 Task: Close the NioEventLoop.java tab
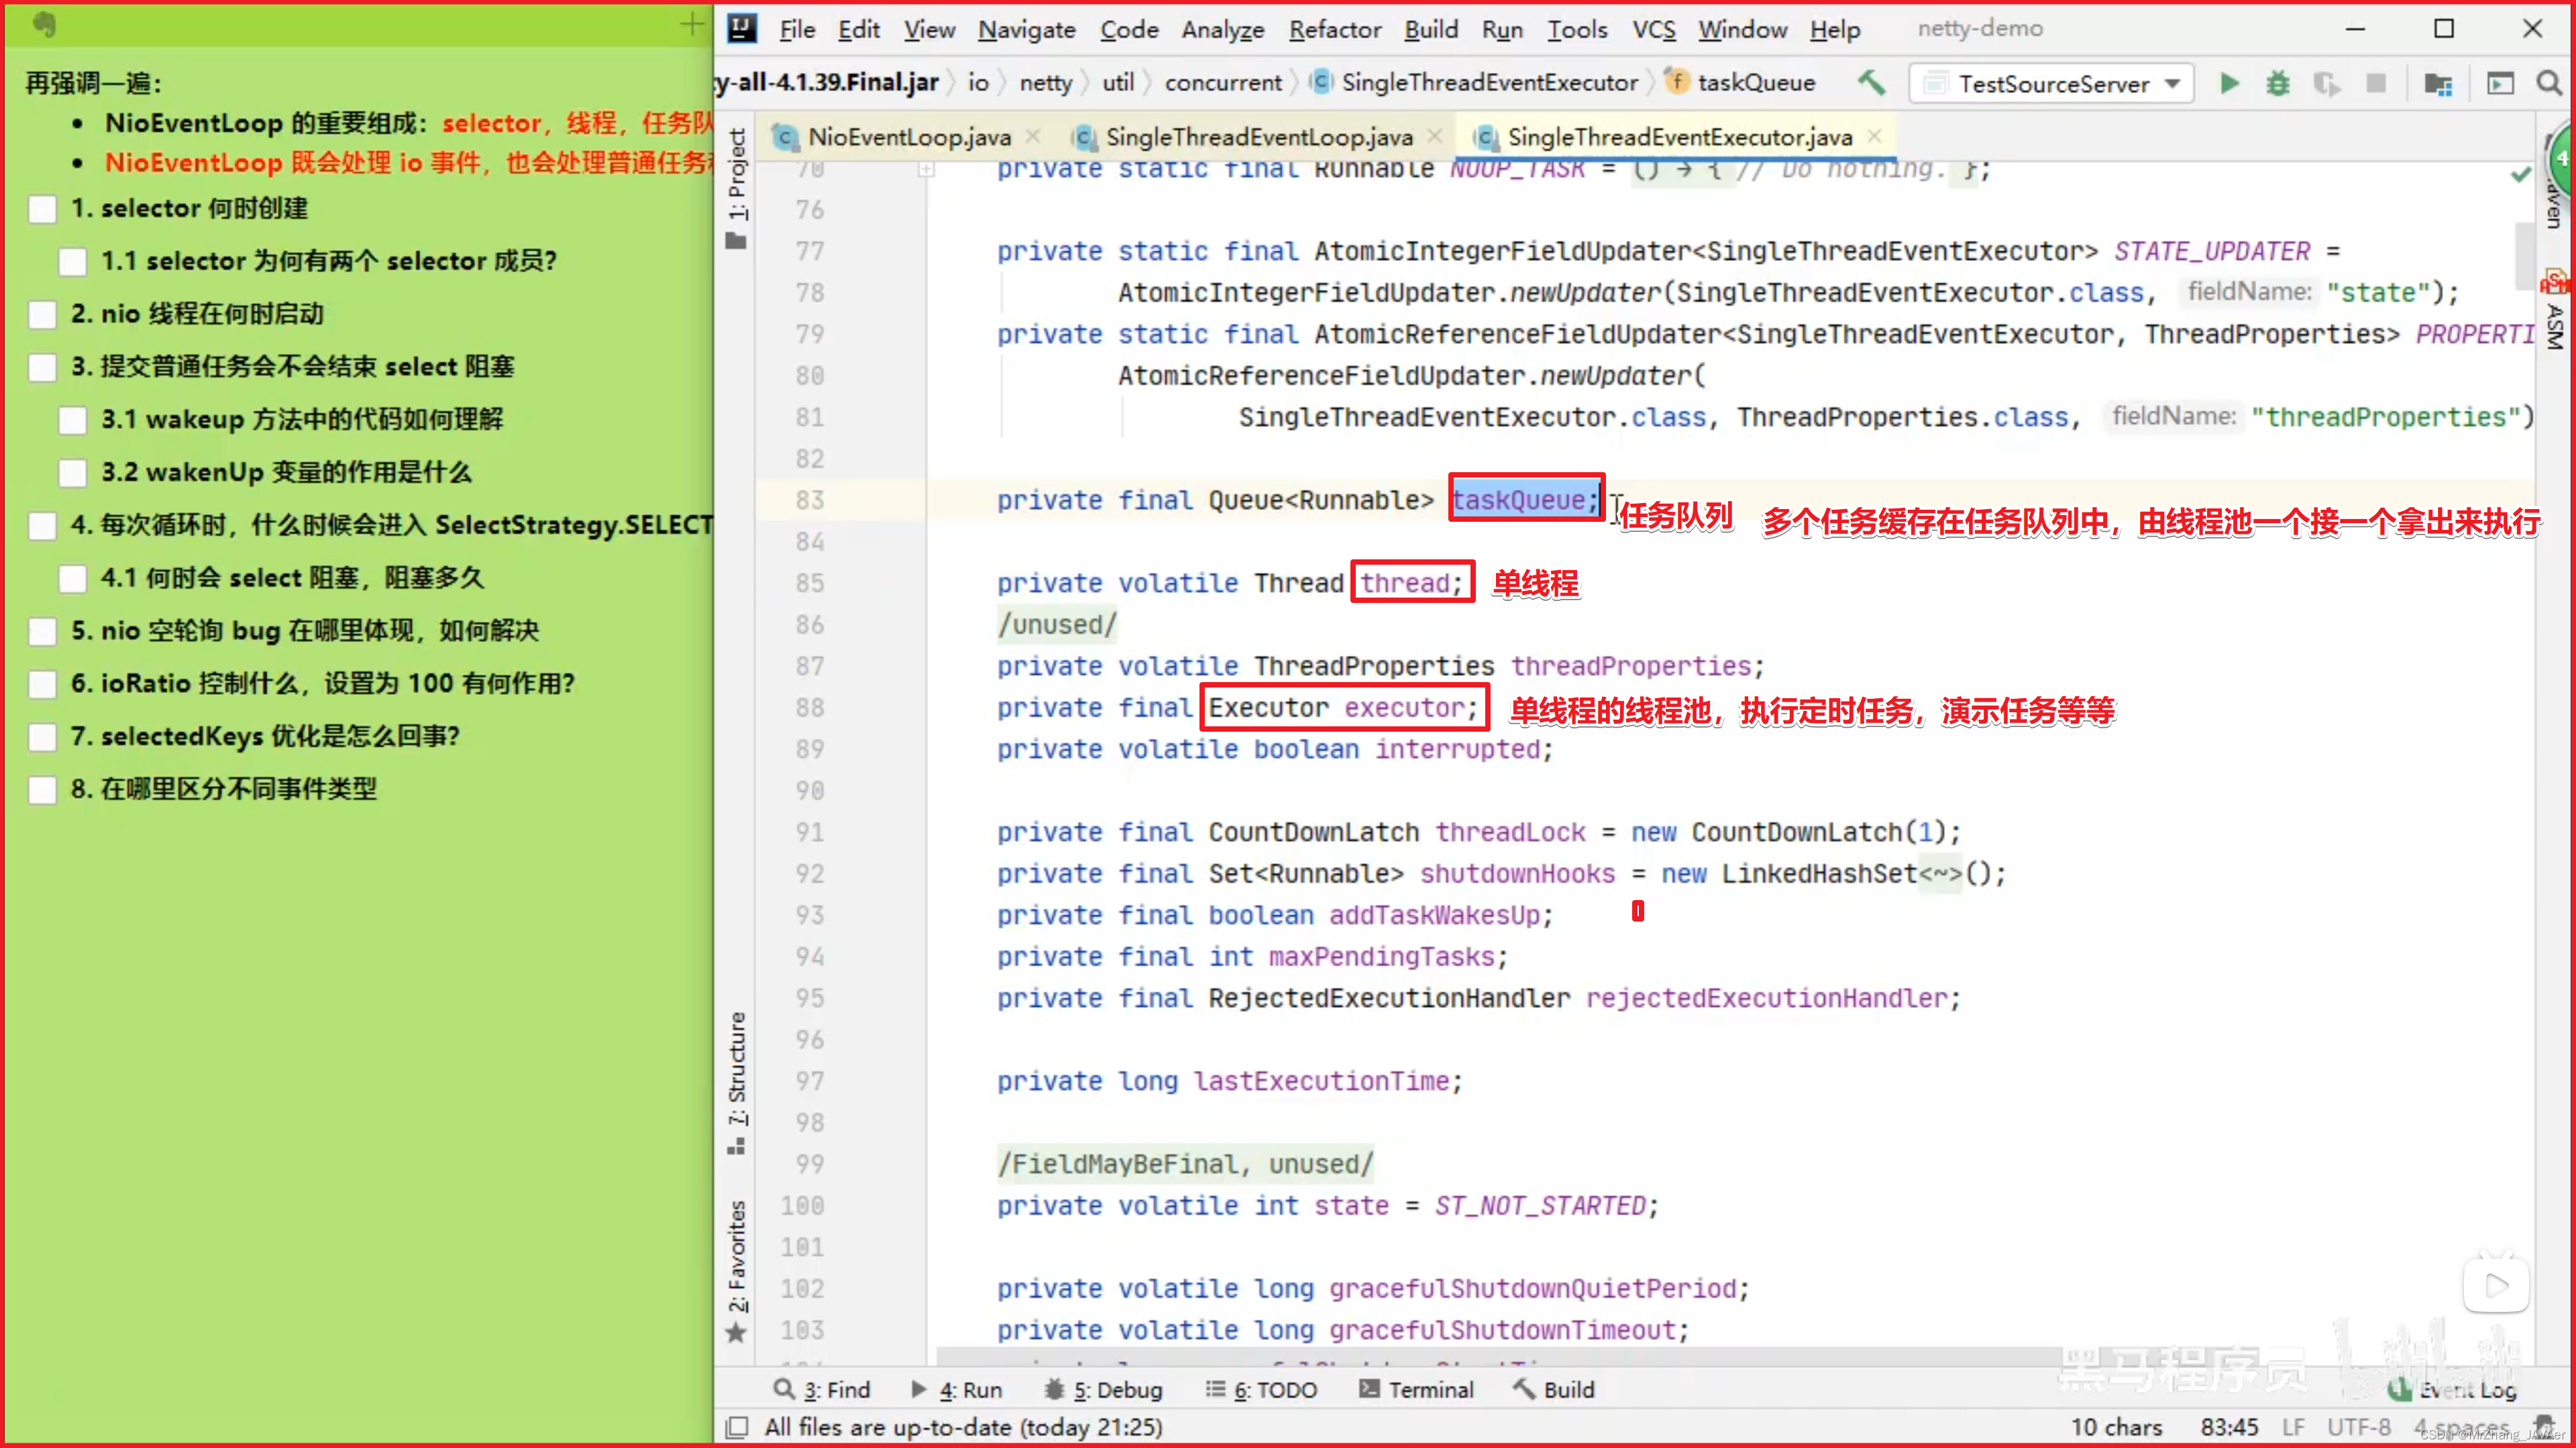[x=1033, y=136]
